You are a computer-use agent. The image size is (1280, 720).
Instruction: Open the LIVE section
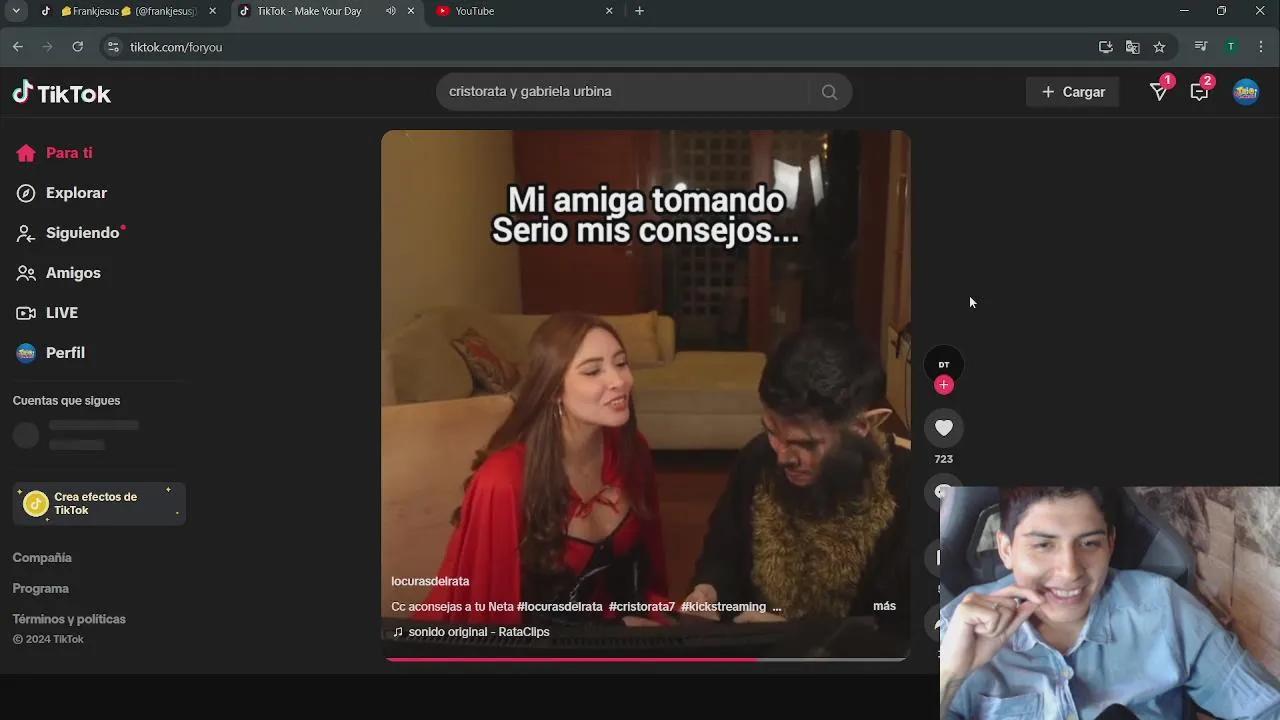[61, 312]
